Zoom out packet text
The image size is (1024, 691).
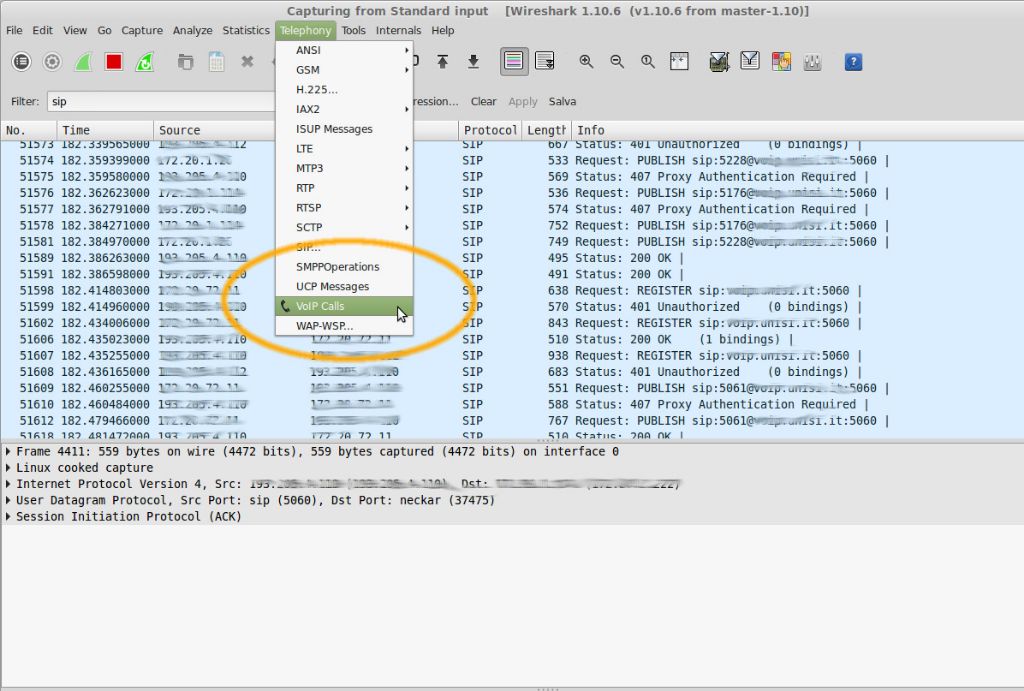pos(617,62)
